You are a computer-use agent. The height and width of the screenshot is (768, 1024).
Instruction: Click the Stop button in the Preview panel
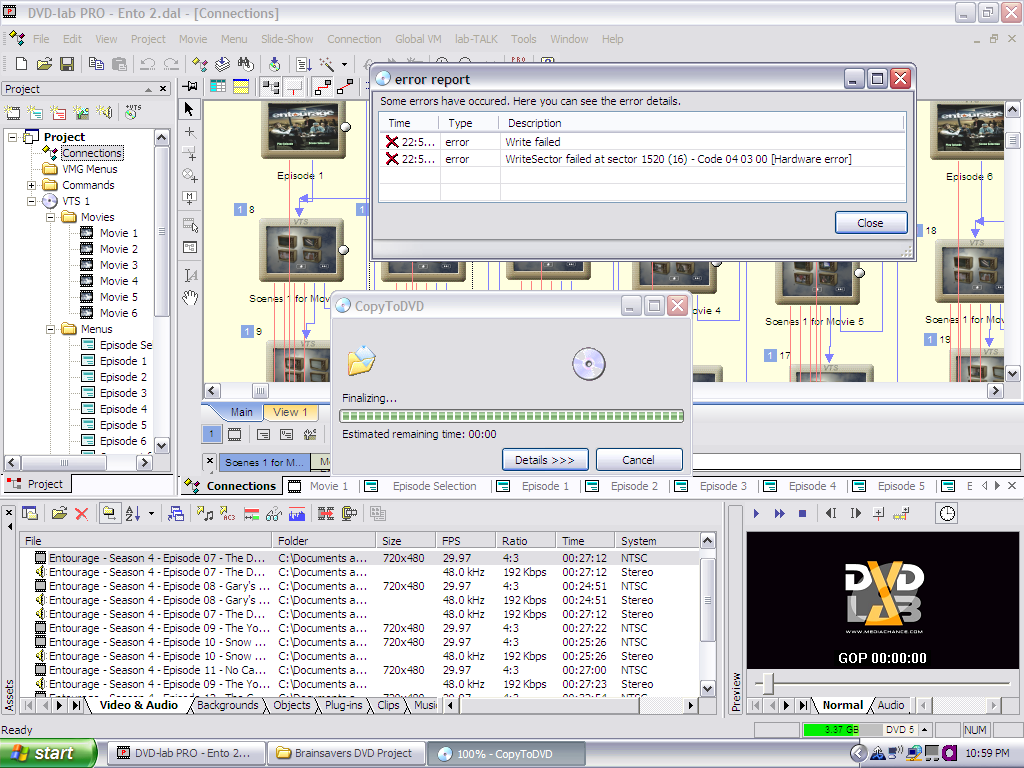[x=802, y=514]
